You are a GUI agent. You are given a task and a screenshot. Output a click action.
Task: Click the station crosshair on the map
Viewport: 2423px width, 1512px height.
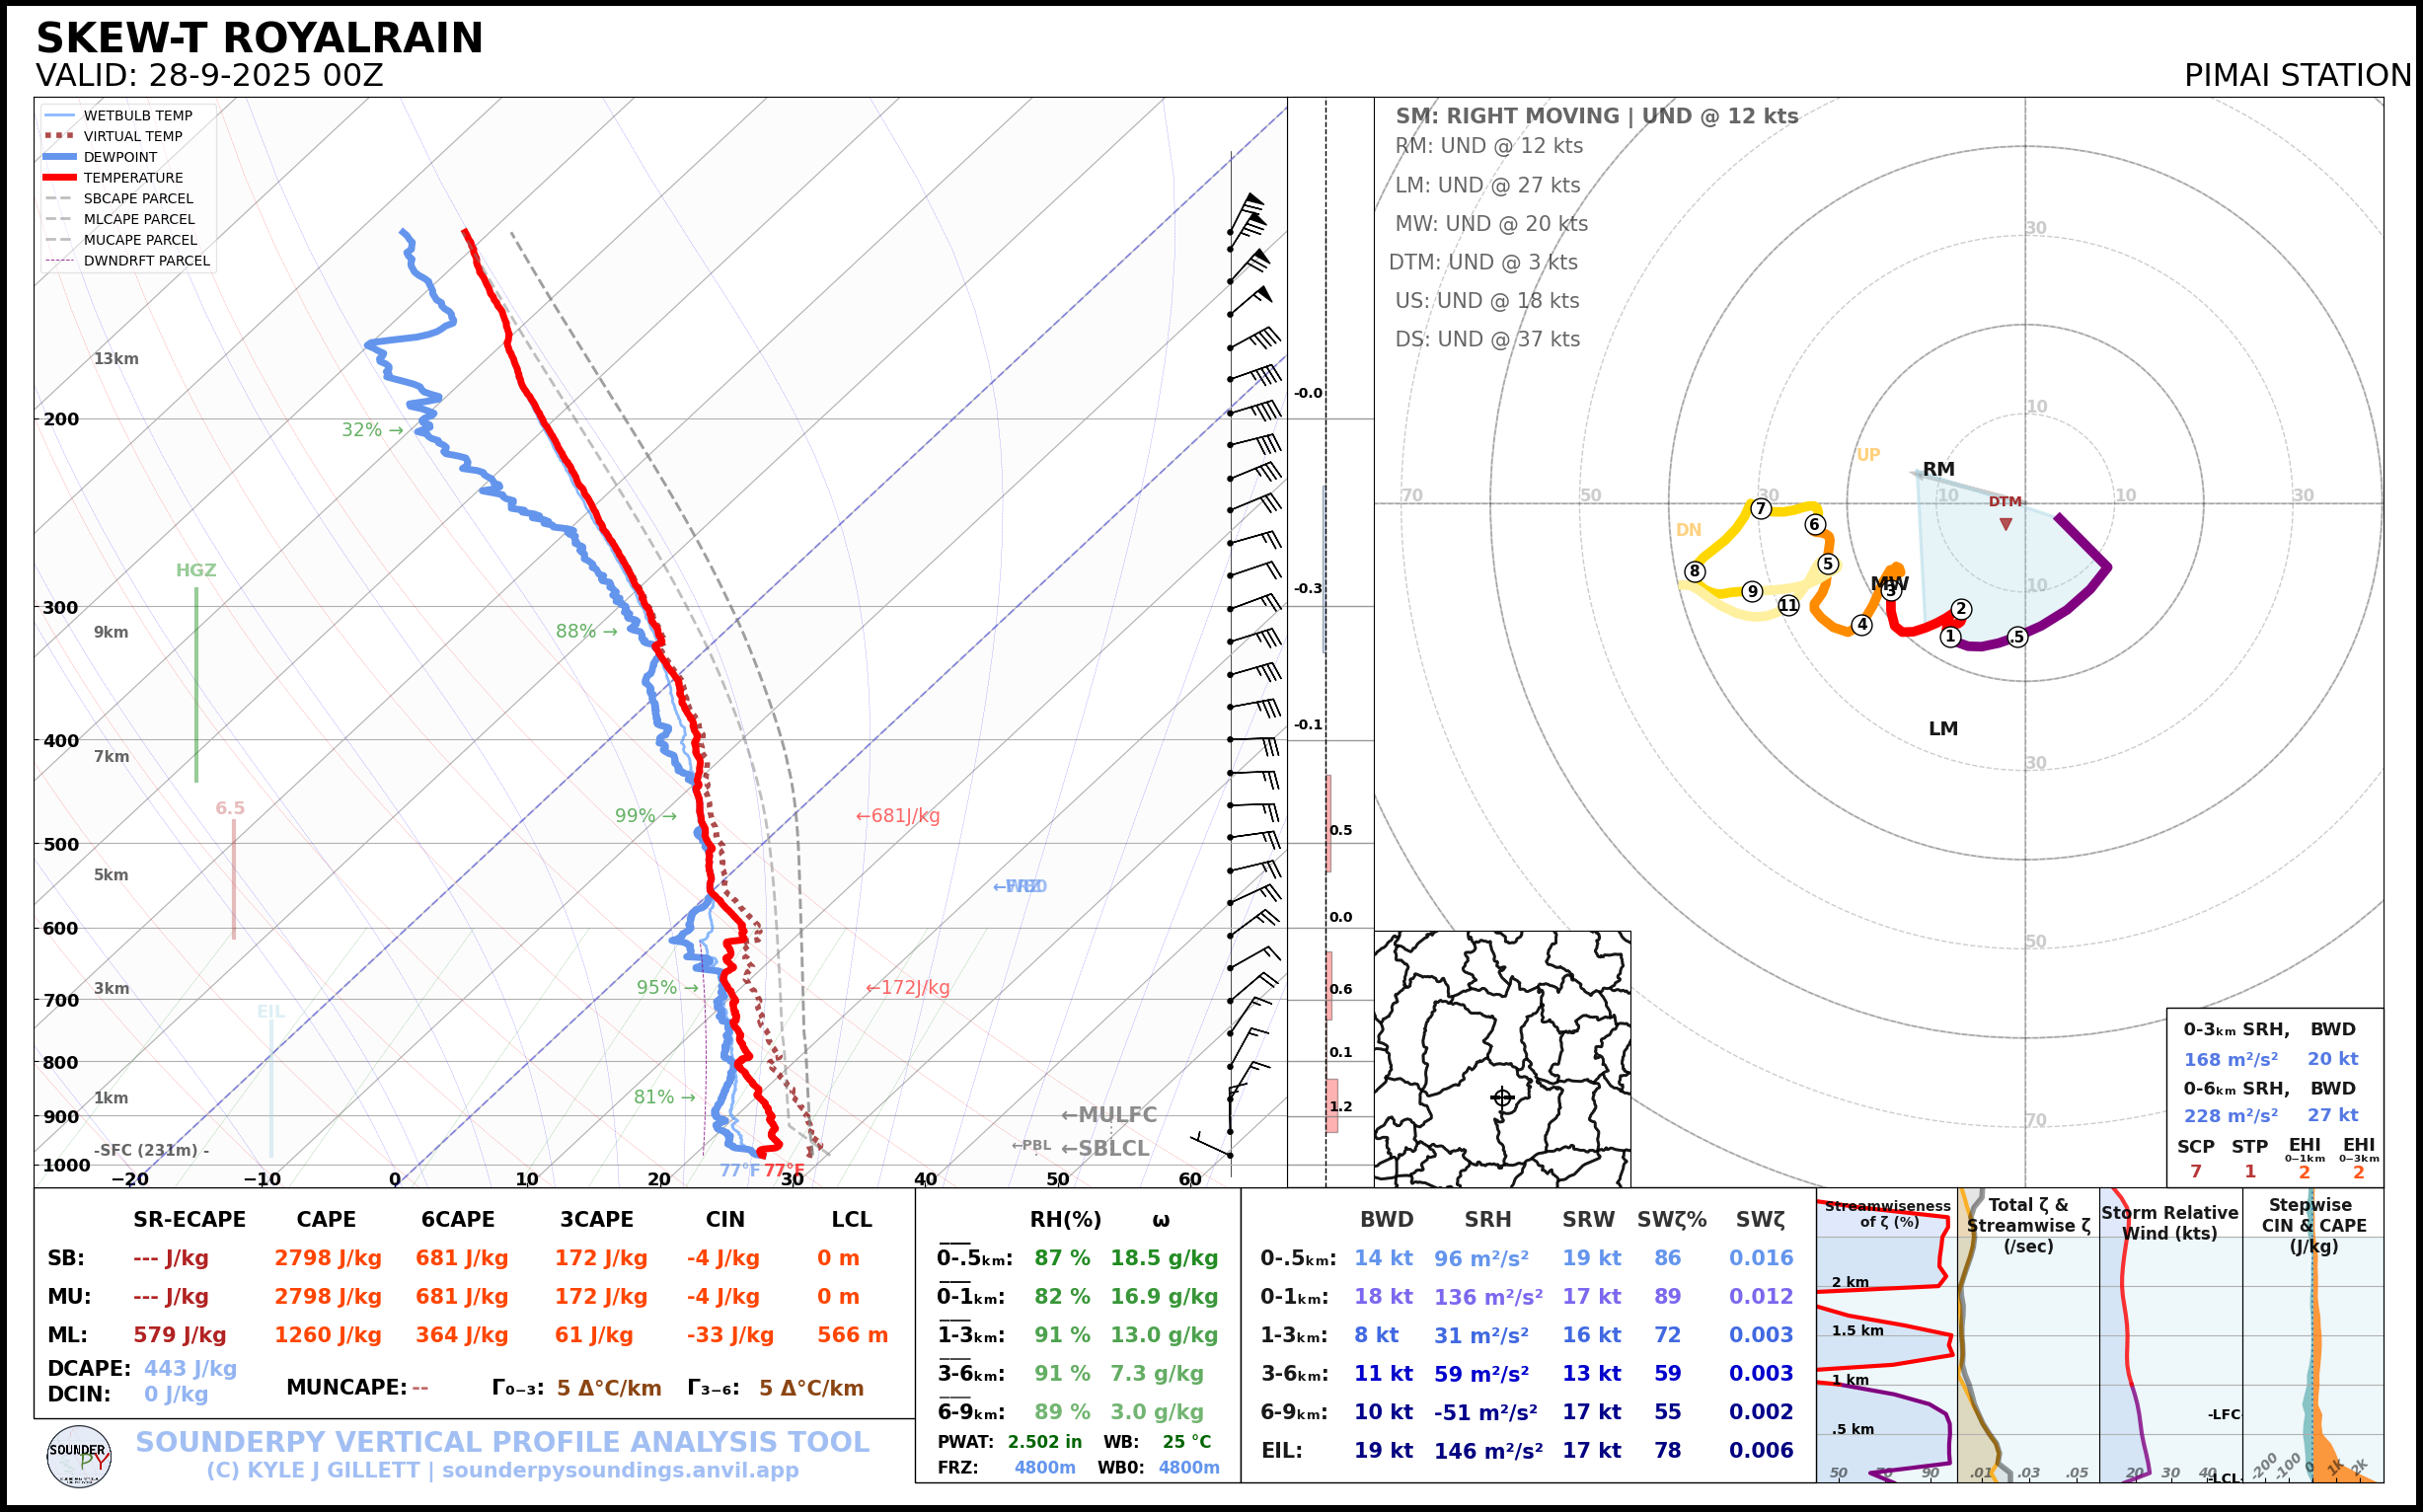point(1502,1097)
